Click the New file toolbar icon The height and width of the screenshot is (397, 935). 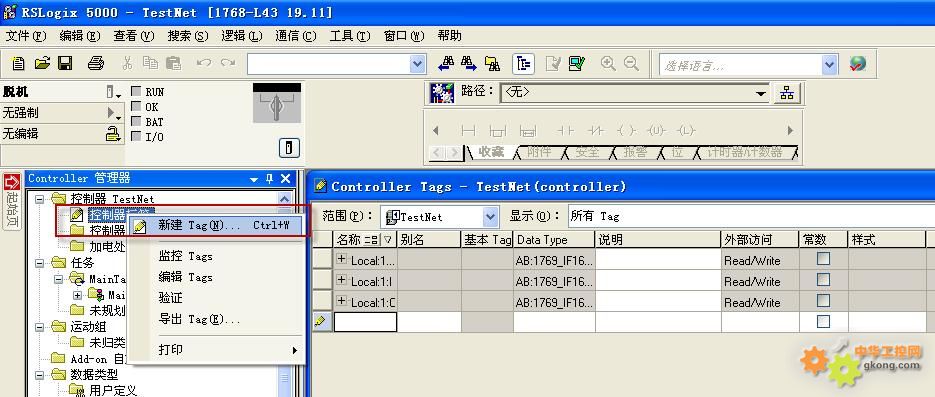pos(18,63)
